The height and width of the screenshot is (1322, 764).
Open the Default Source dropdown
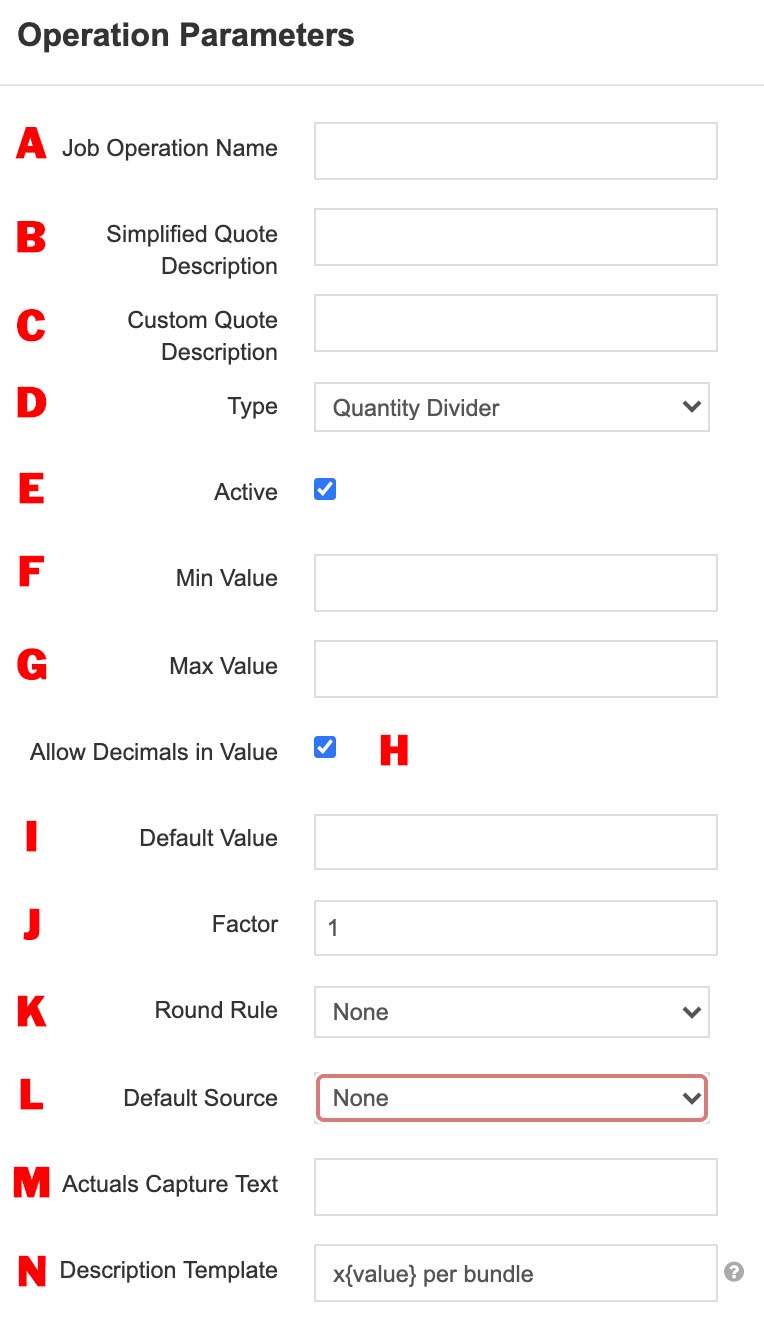tap(511, 1098)
